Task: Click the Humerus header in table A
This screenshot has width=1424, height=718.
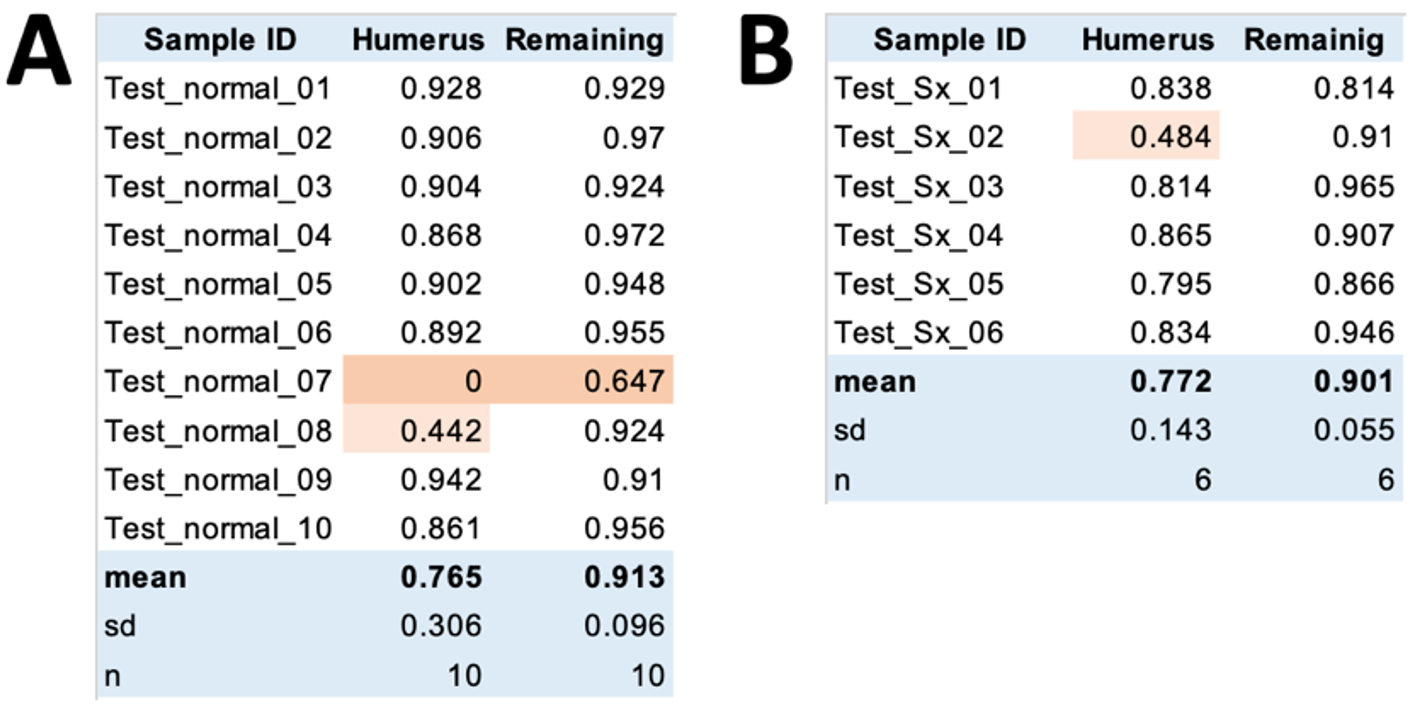Action: [x=418, y=40]
